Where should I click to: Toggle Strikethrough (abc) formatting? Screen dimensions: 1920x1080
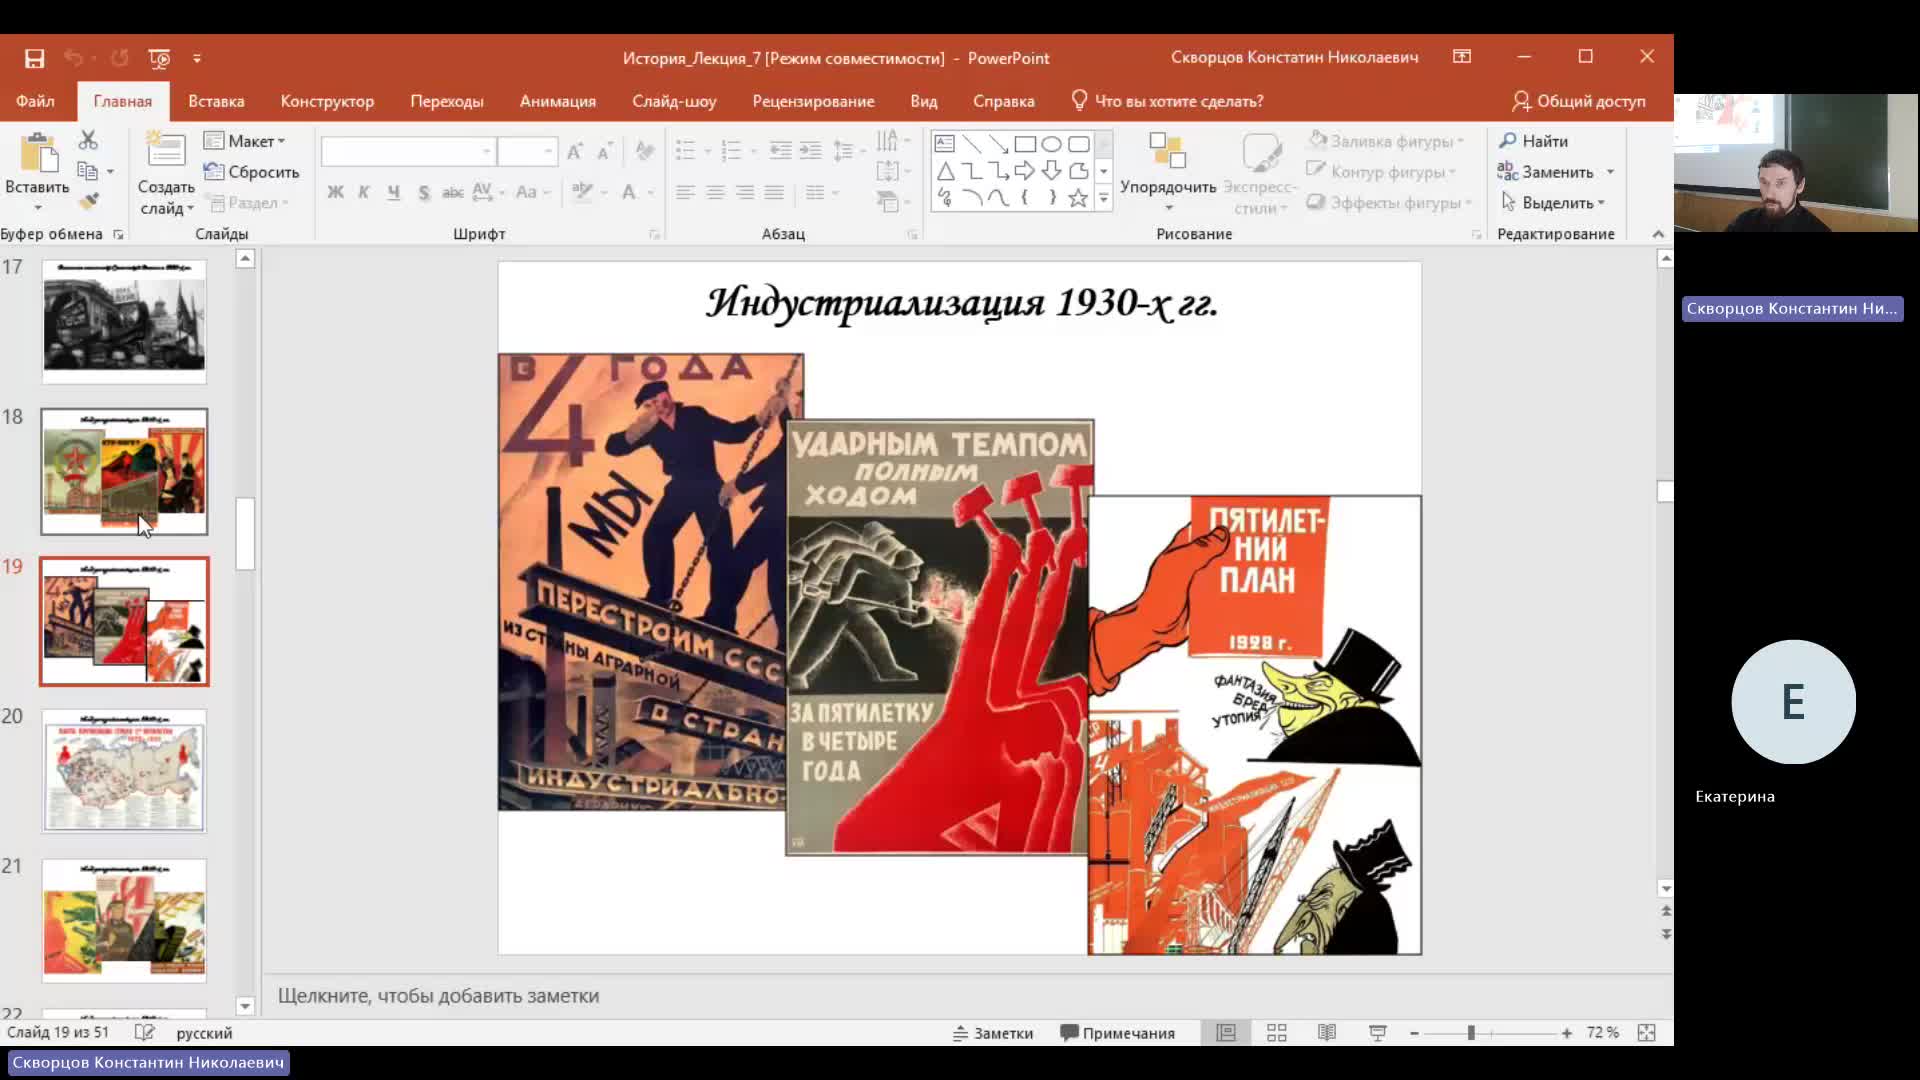[453, 192]
